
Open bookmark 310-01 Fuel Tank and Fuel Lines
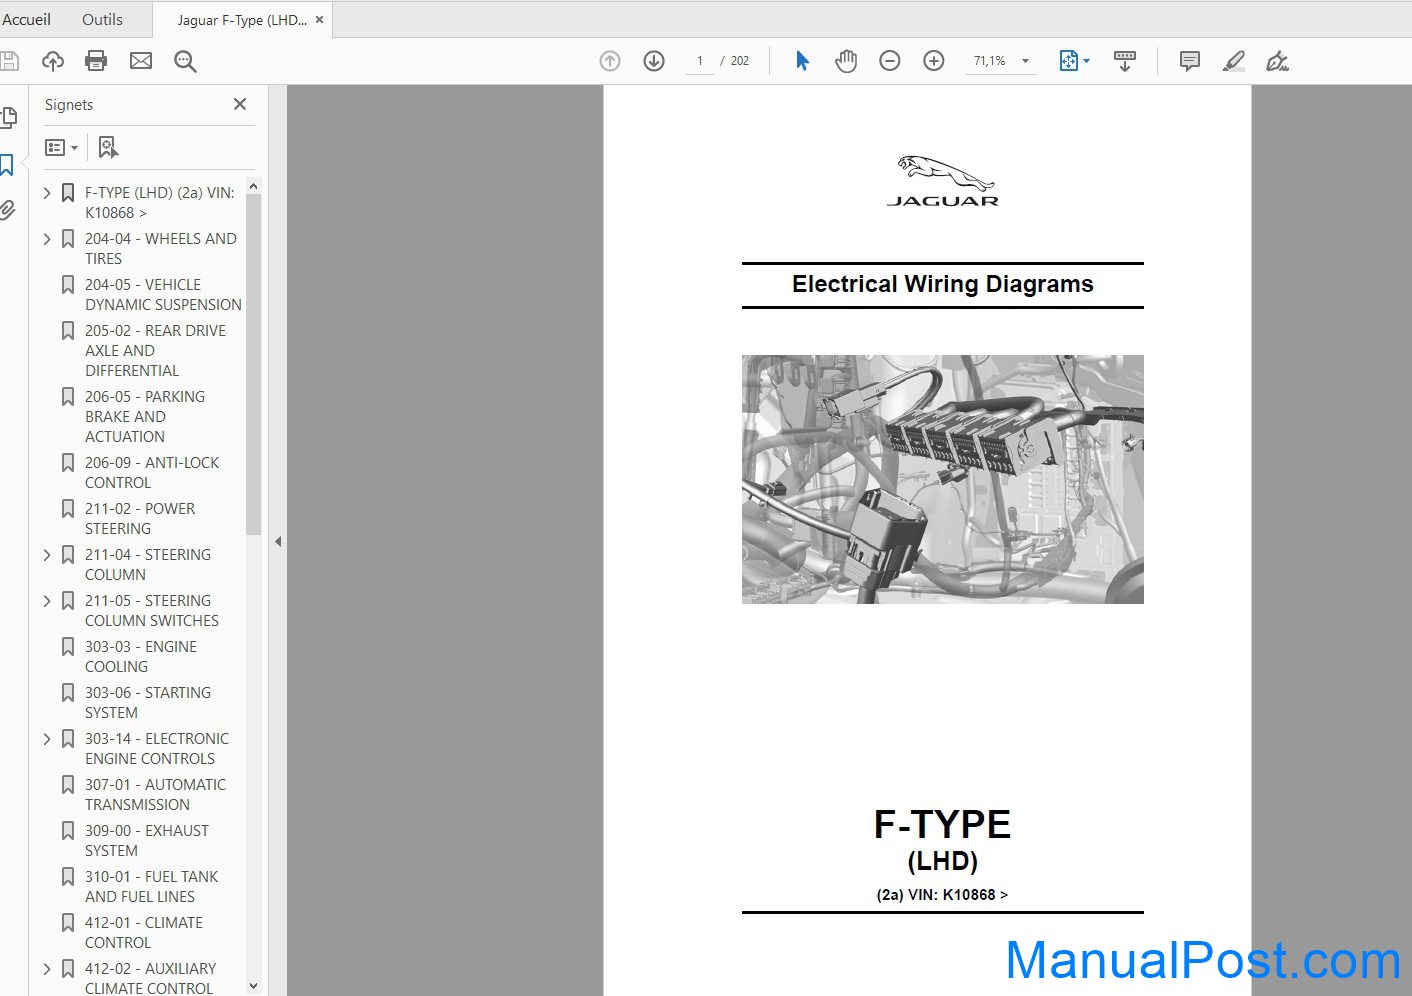pos(151,886)
